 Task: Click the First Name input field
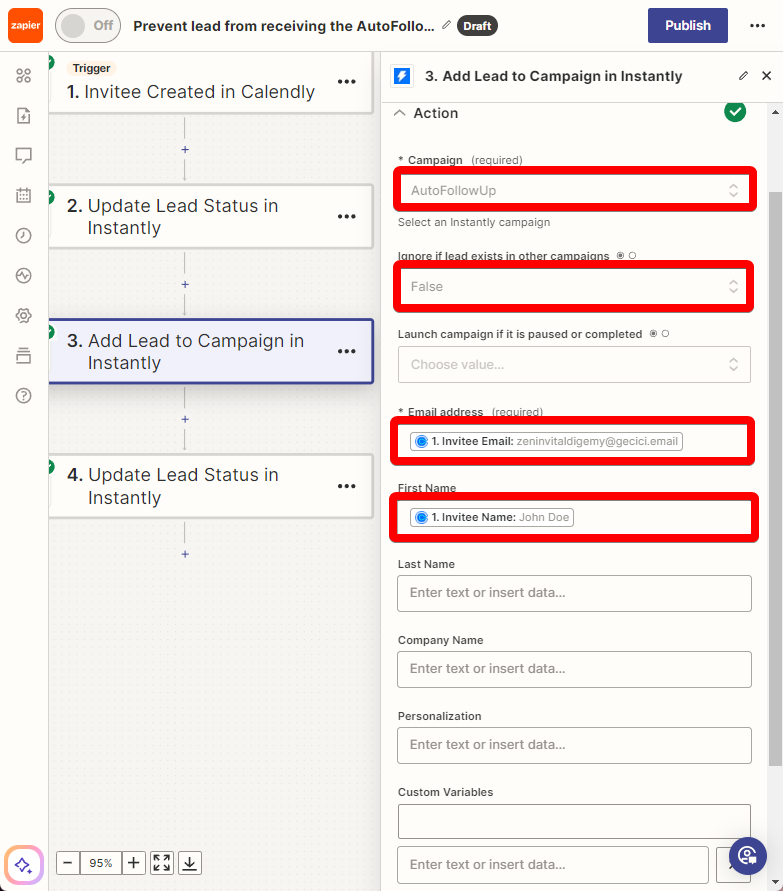[x=574, y=517]
